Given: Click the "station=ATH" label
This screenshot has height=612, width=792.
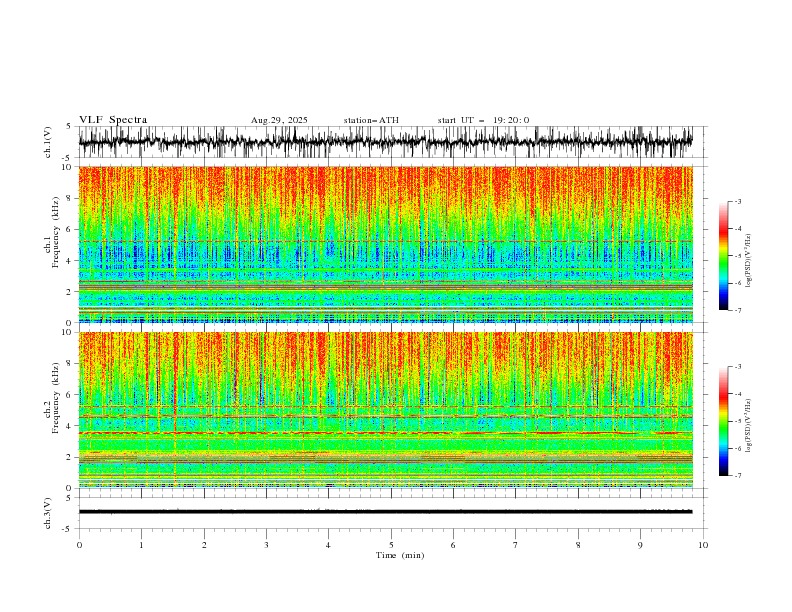Looking at the screenshot, I should (x=371, y=120).
